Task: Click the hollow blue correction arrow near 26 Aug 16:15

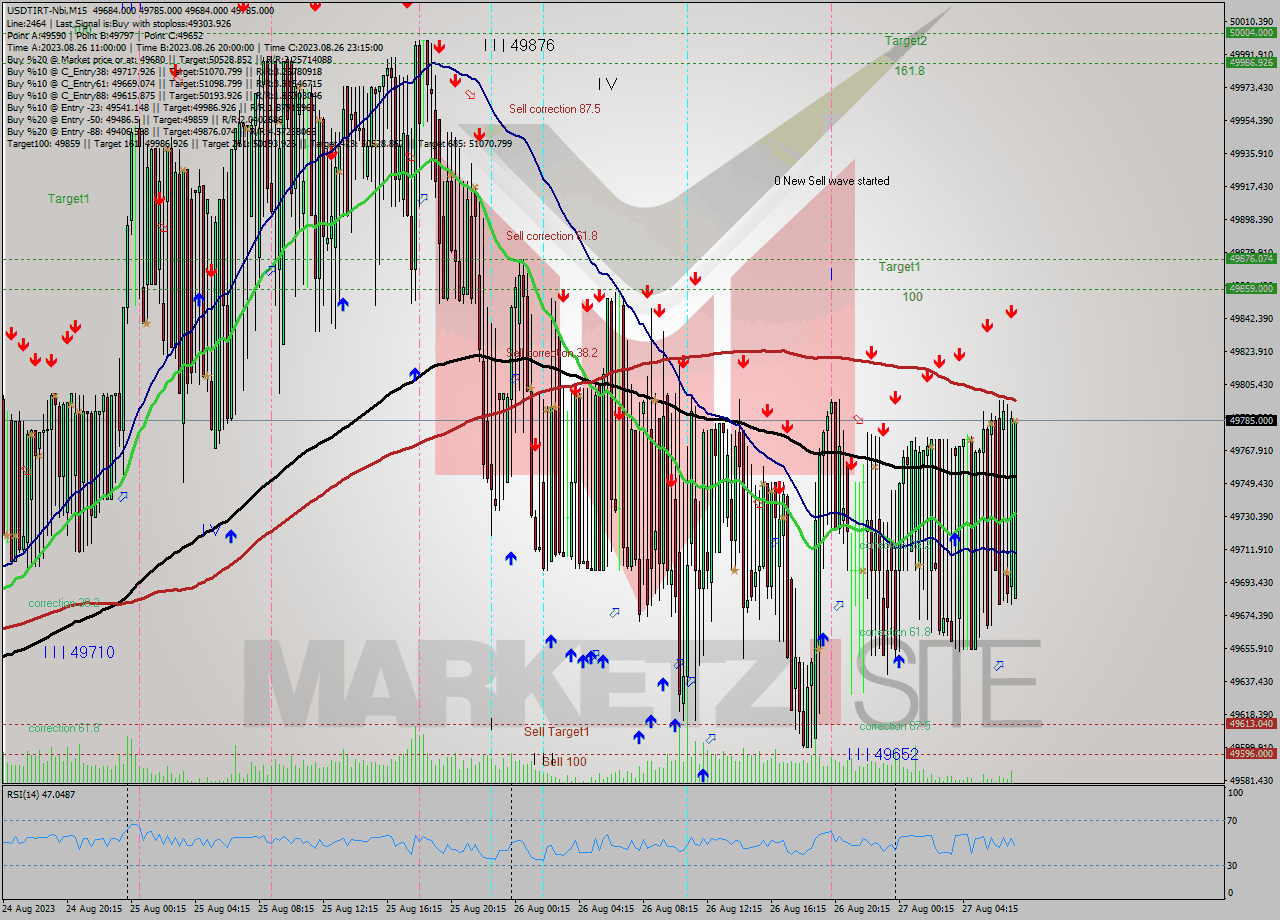Action: 838,605
